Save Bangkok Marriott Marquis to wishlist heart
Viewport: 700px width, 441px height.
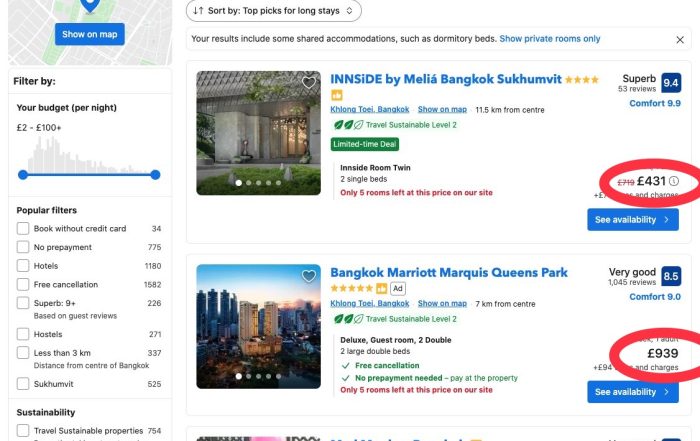308,276
